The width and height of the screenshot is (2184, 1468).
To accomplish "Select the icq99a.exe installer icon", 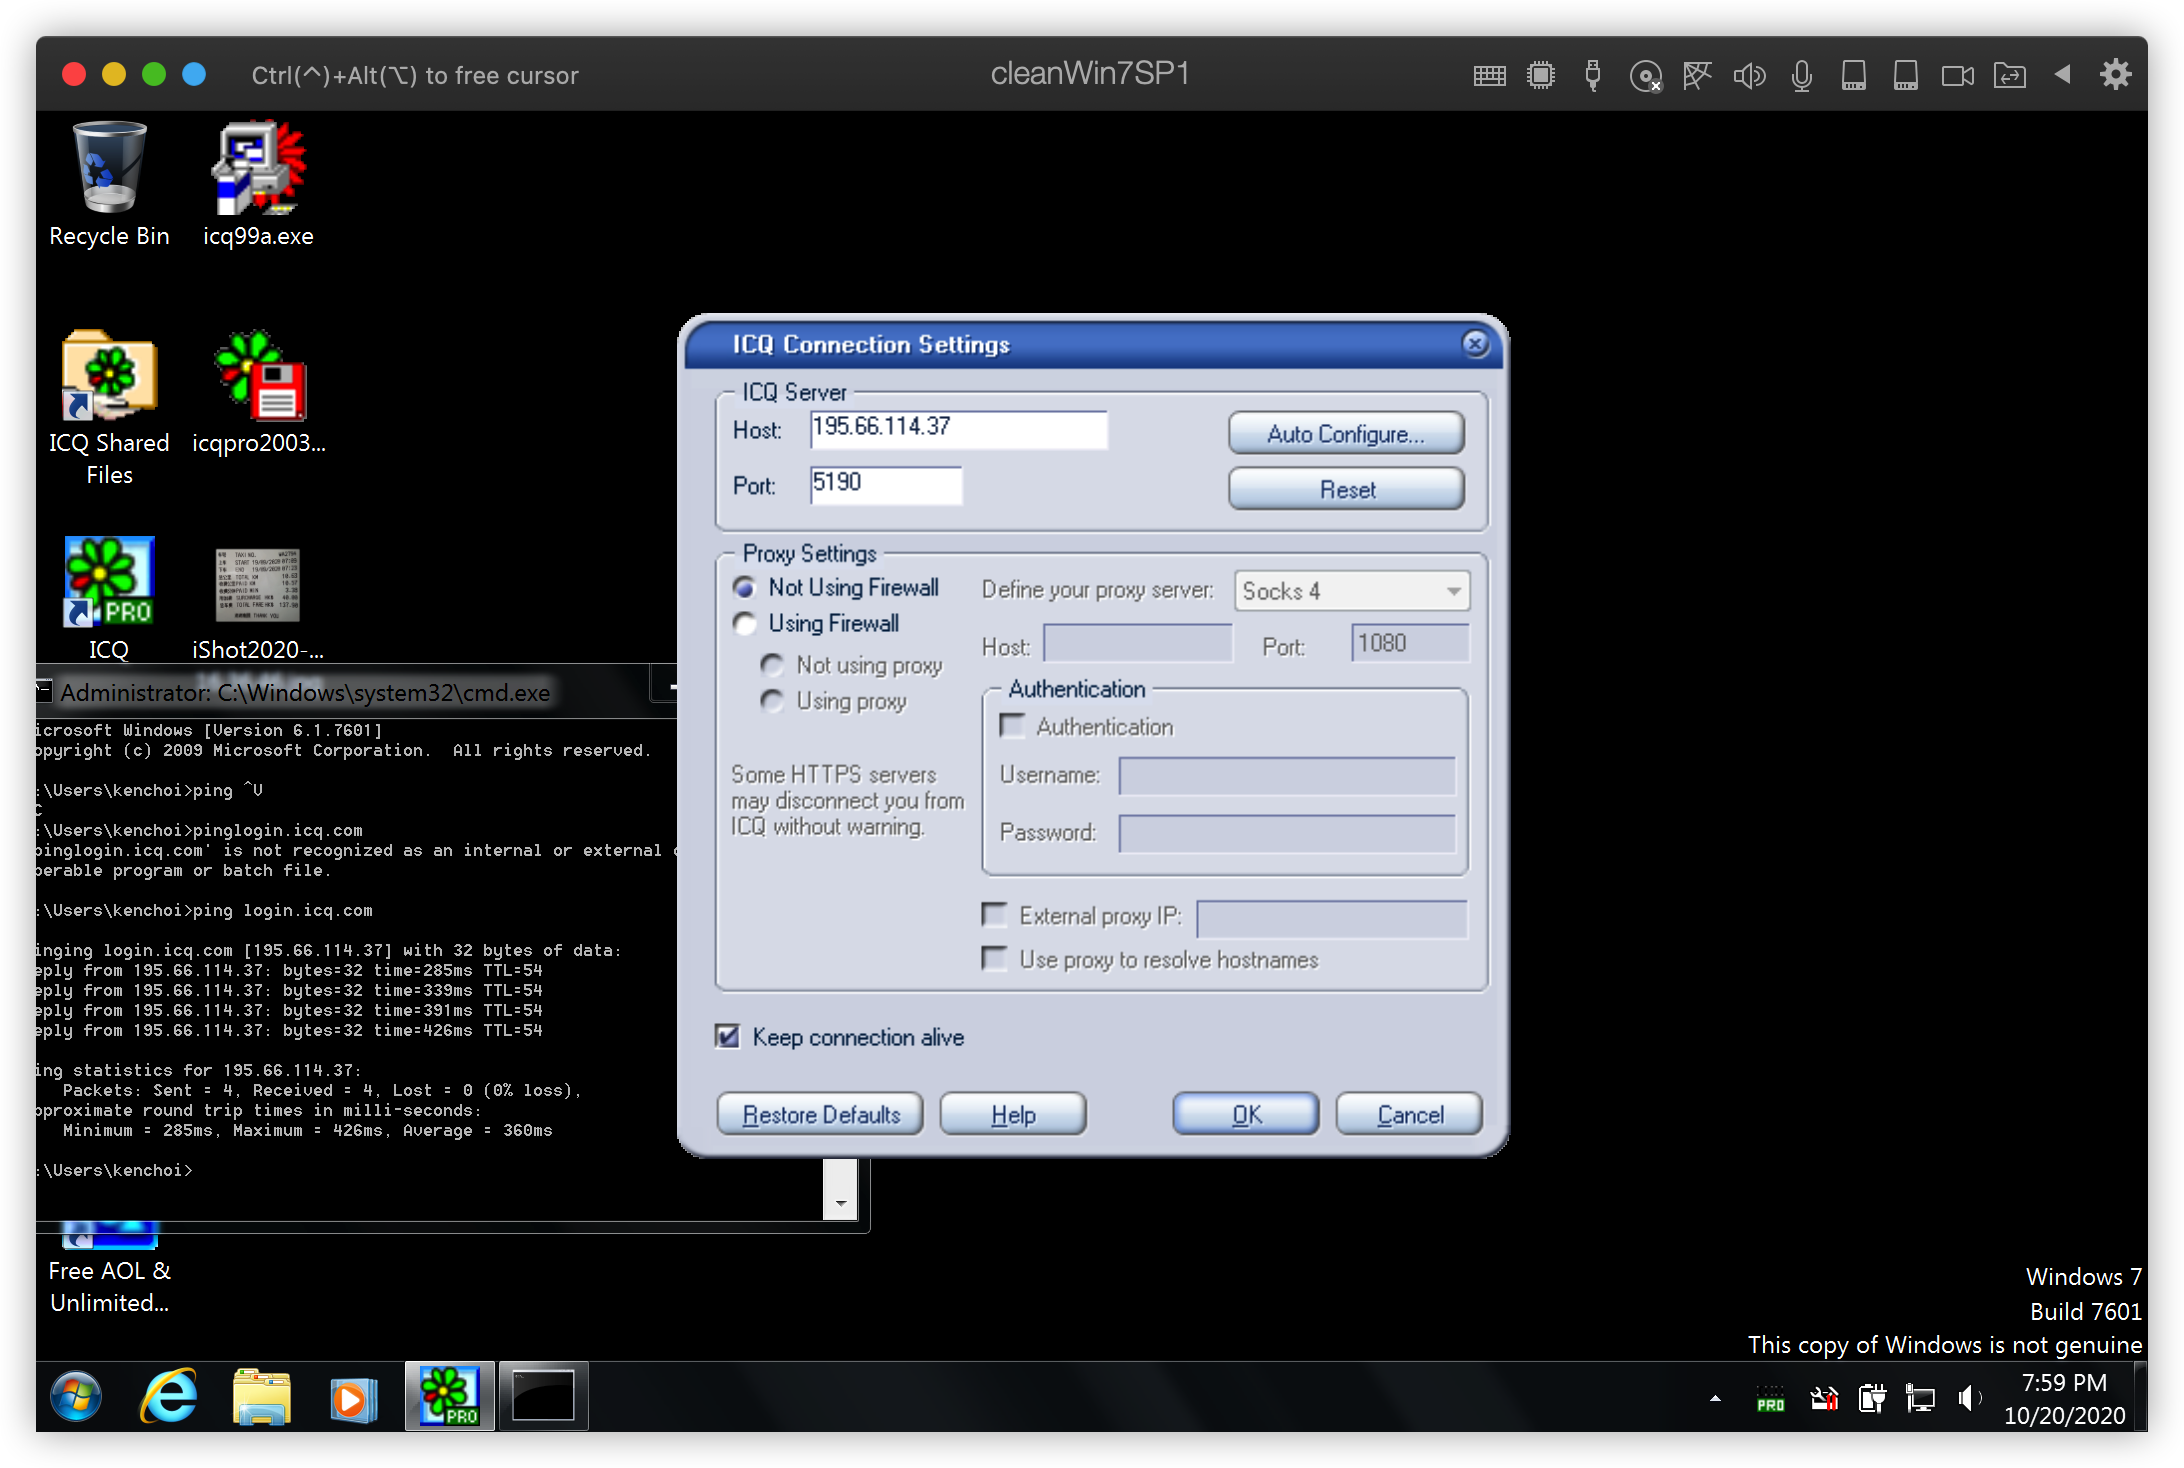I will tap(258, 184).
